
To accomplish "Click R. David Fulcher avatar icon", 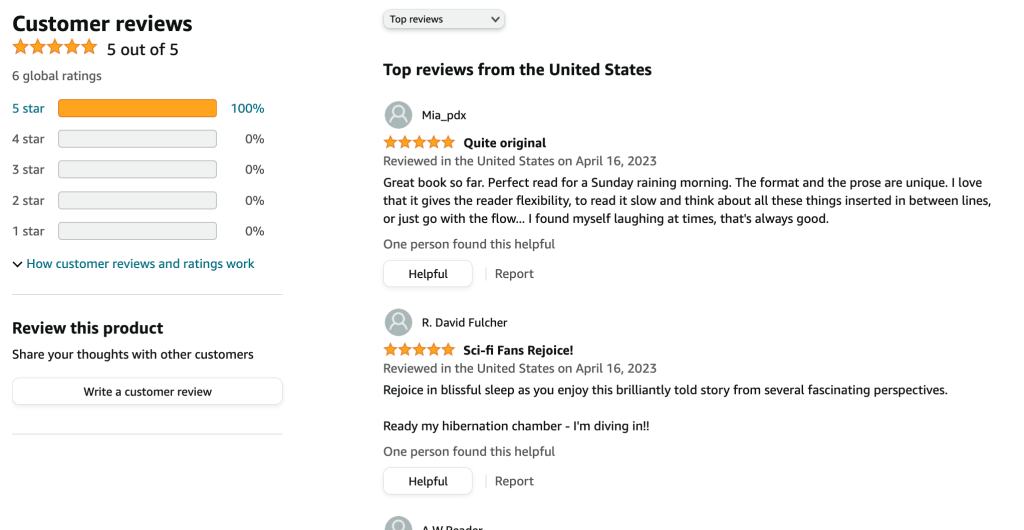I will [398, 322].
